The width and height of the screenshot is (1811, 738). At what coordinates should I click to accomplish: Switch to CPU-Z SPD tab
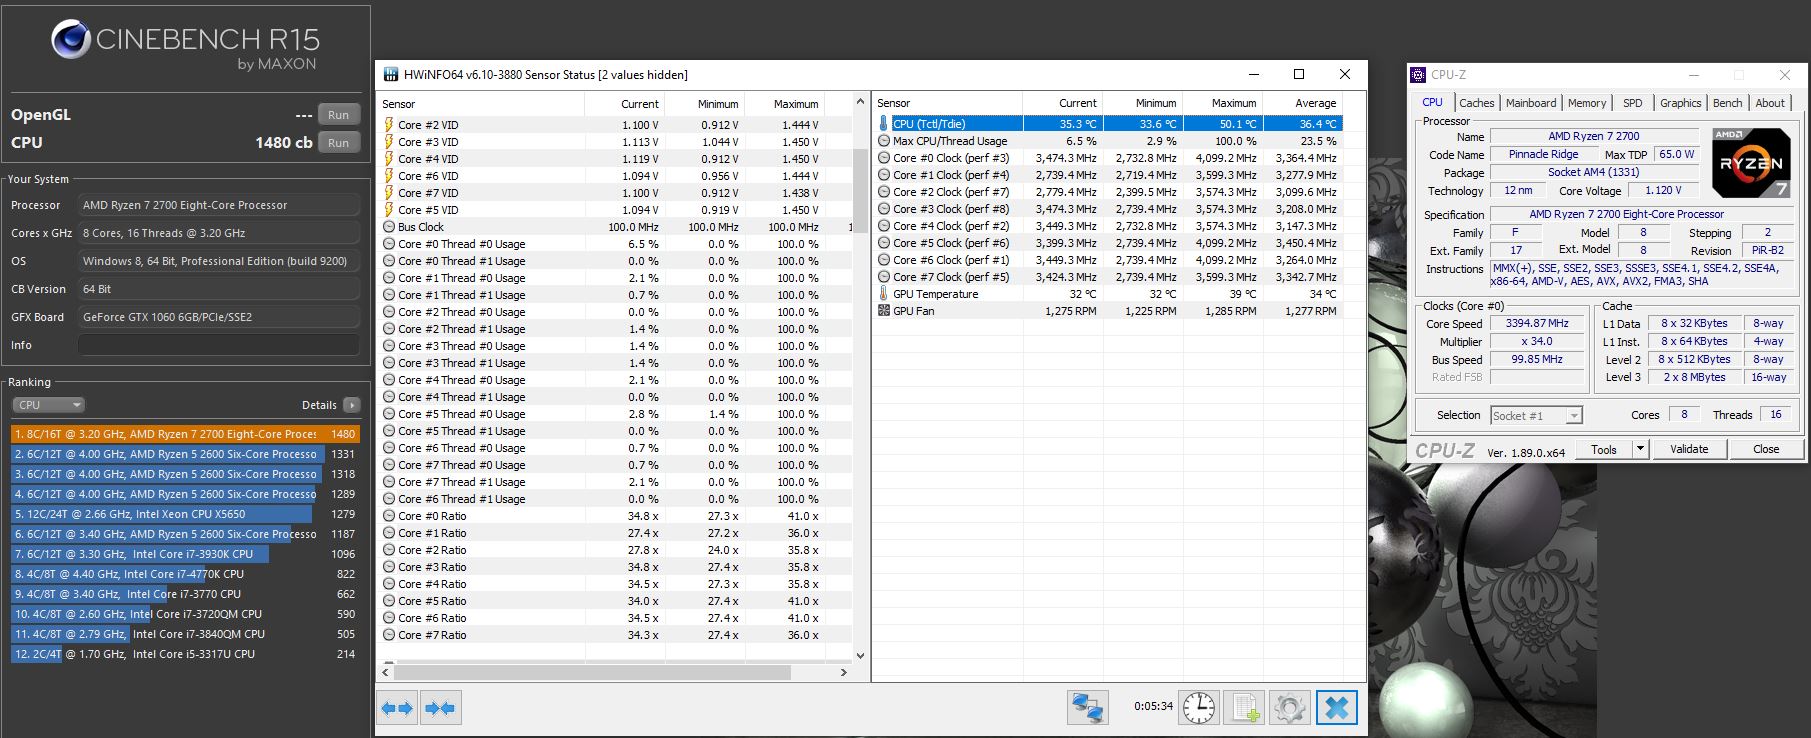point(1633,103)
